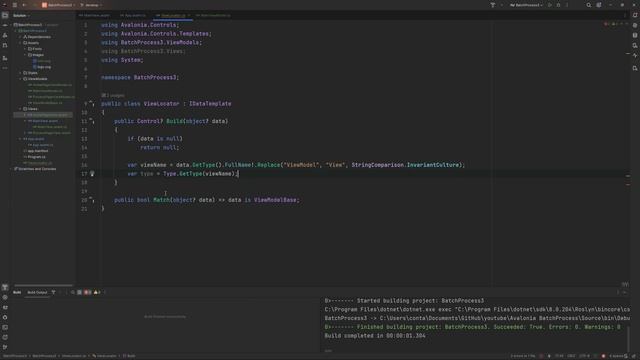The image size is (640, 360).
Task: Collapse the Assets folder
Action: (x=20, y=43)
